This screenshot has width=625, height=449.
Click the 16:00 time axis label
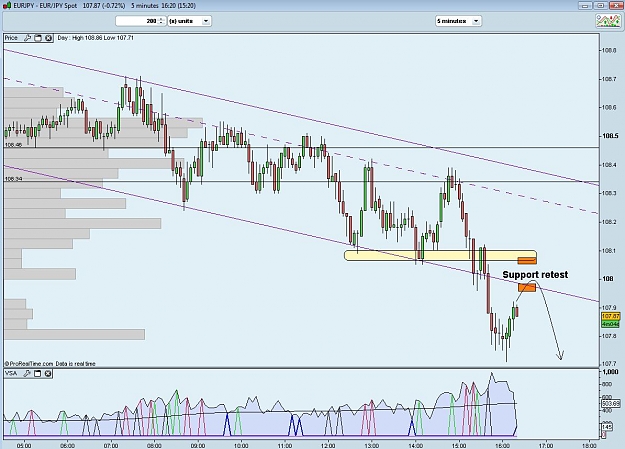[502, 445]
